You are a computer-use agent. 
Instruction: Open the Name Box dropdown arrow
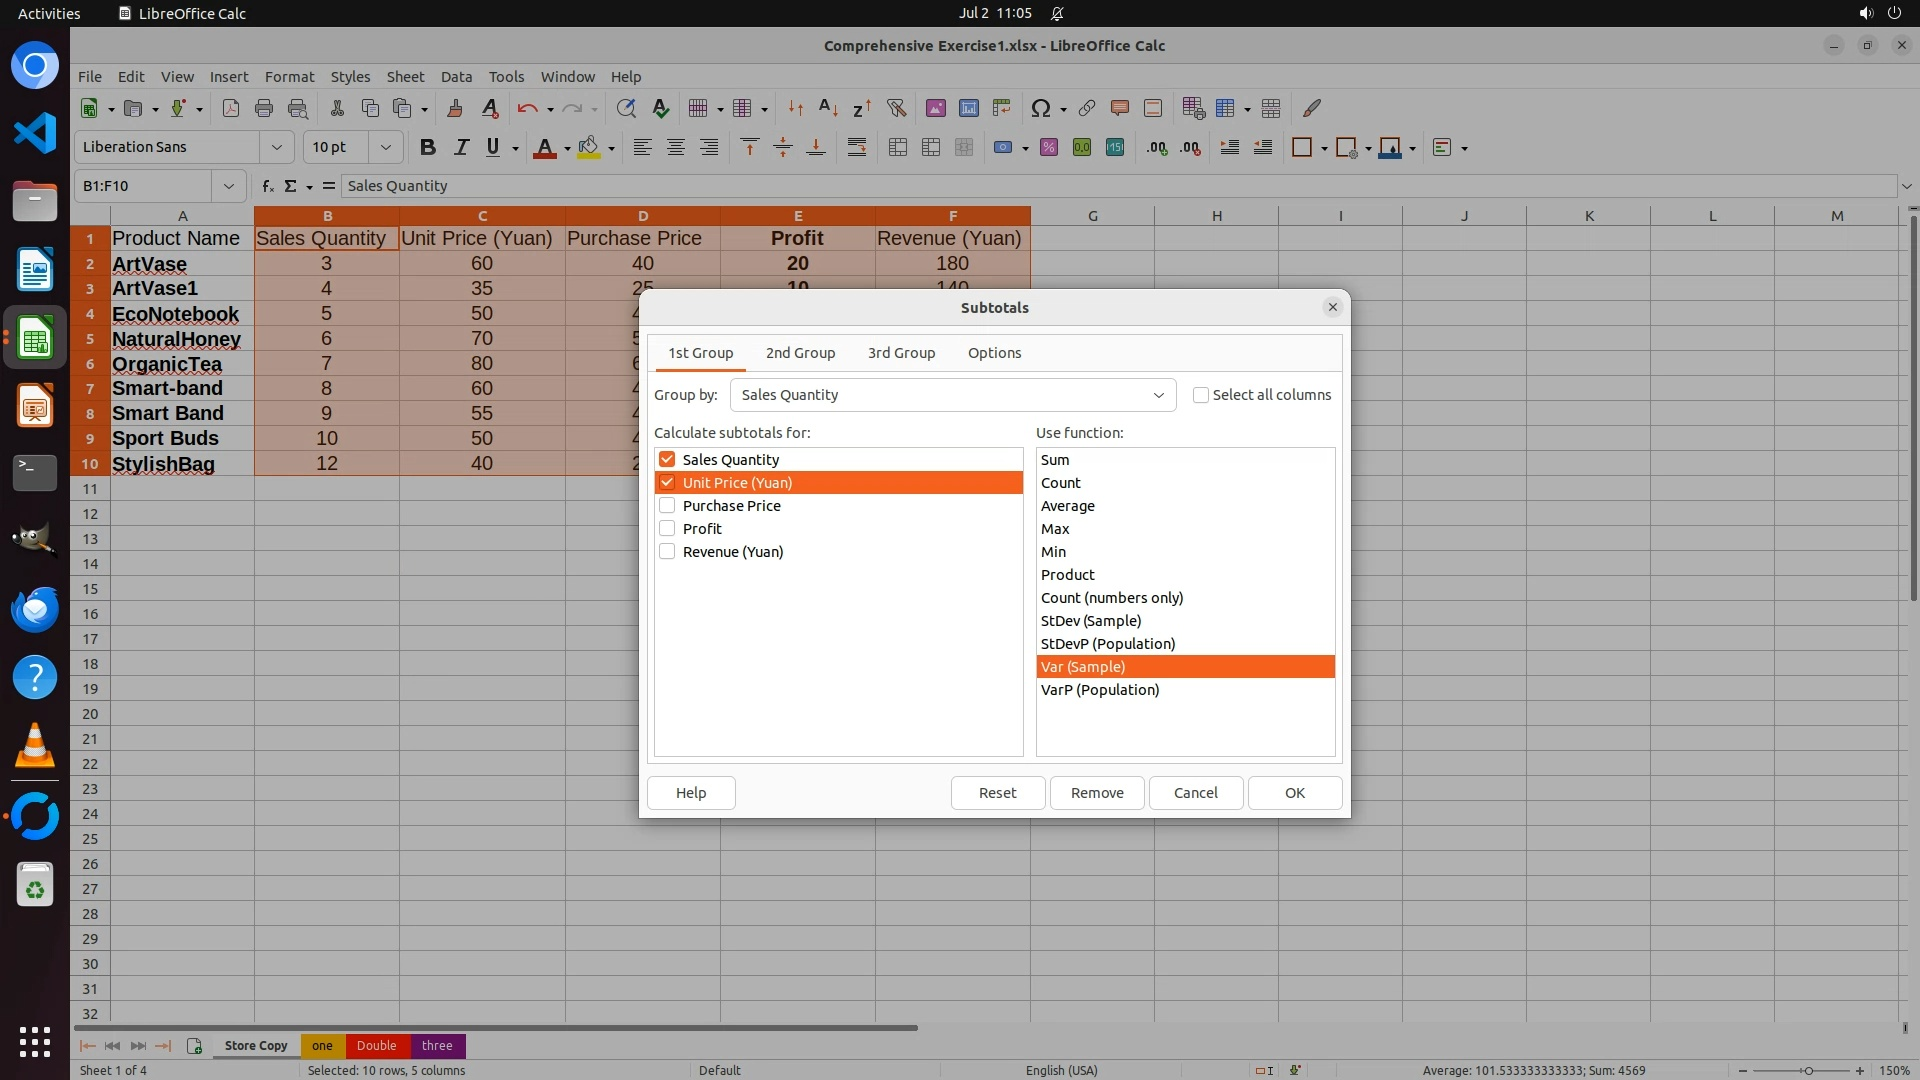pos(228,186)
